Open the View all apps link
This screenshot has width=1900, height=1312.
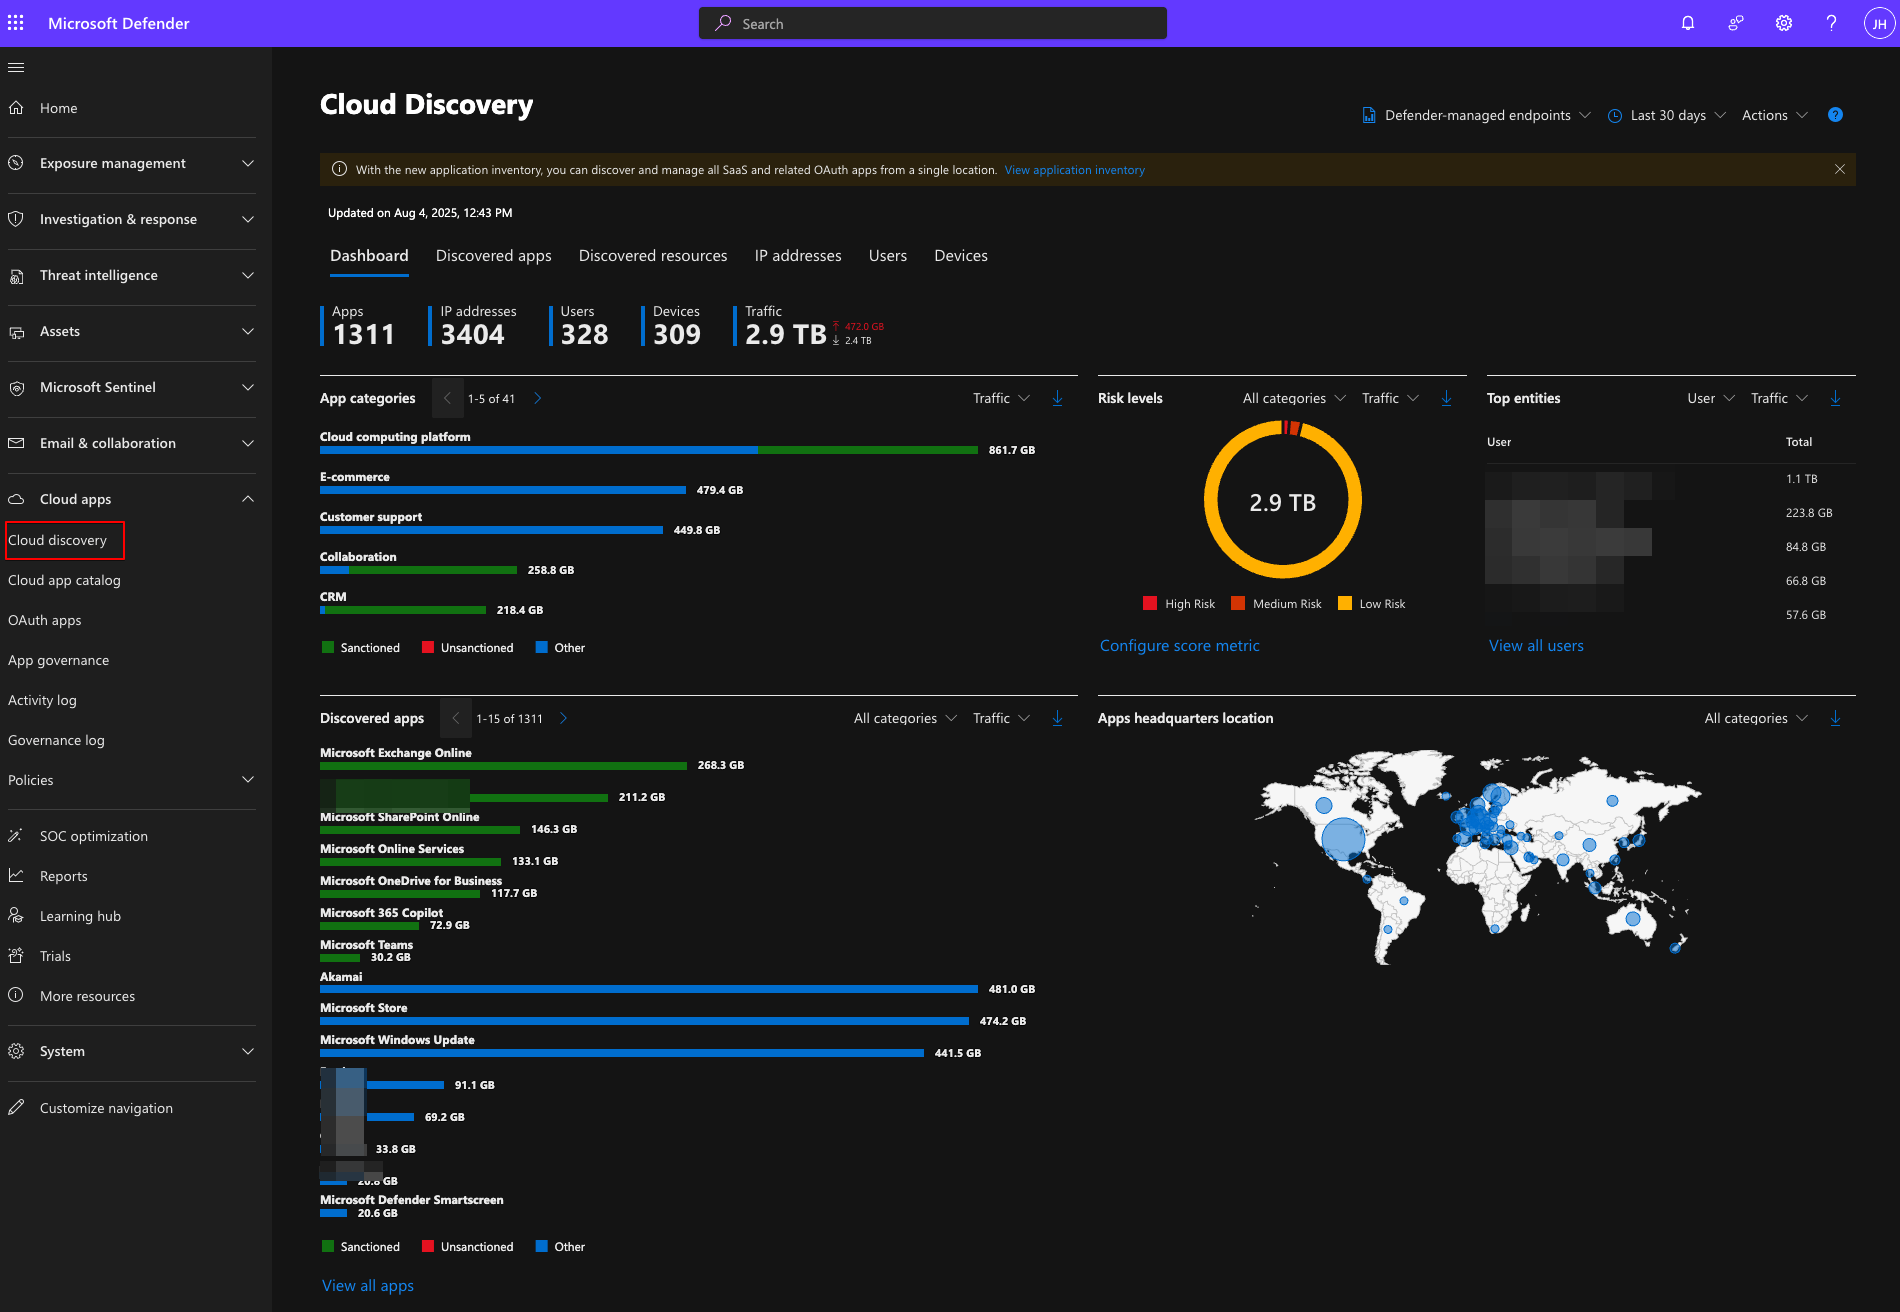pos(367,1286)
